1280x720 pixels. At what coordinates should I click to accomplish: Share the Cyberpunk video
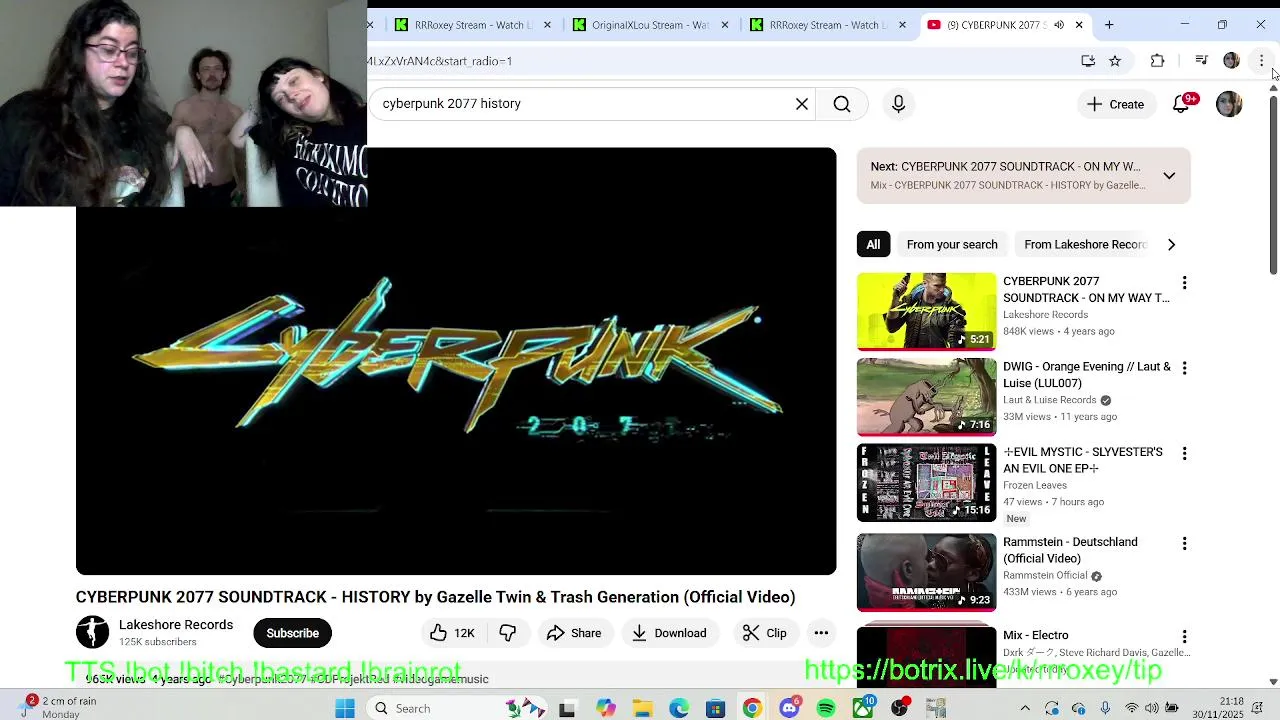coord(574,633)
